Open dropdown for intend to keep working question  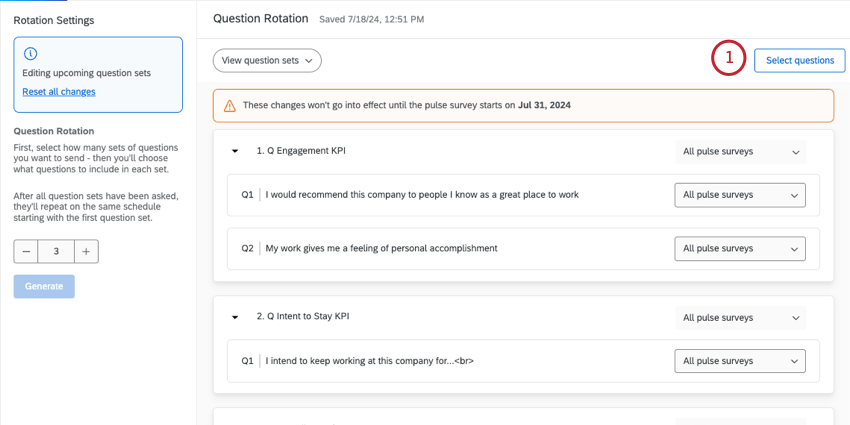740,361
